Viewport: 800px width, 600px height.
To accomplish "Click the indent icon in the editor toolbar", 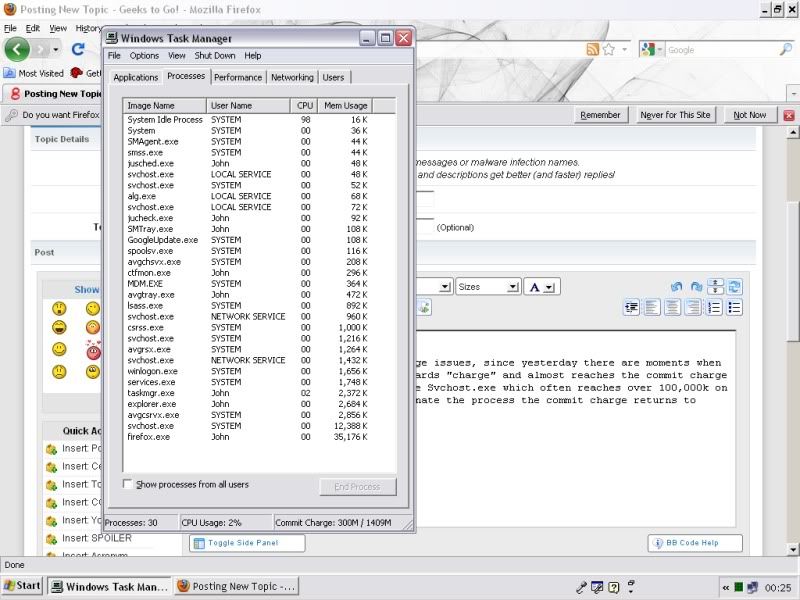I will [632, 308].
